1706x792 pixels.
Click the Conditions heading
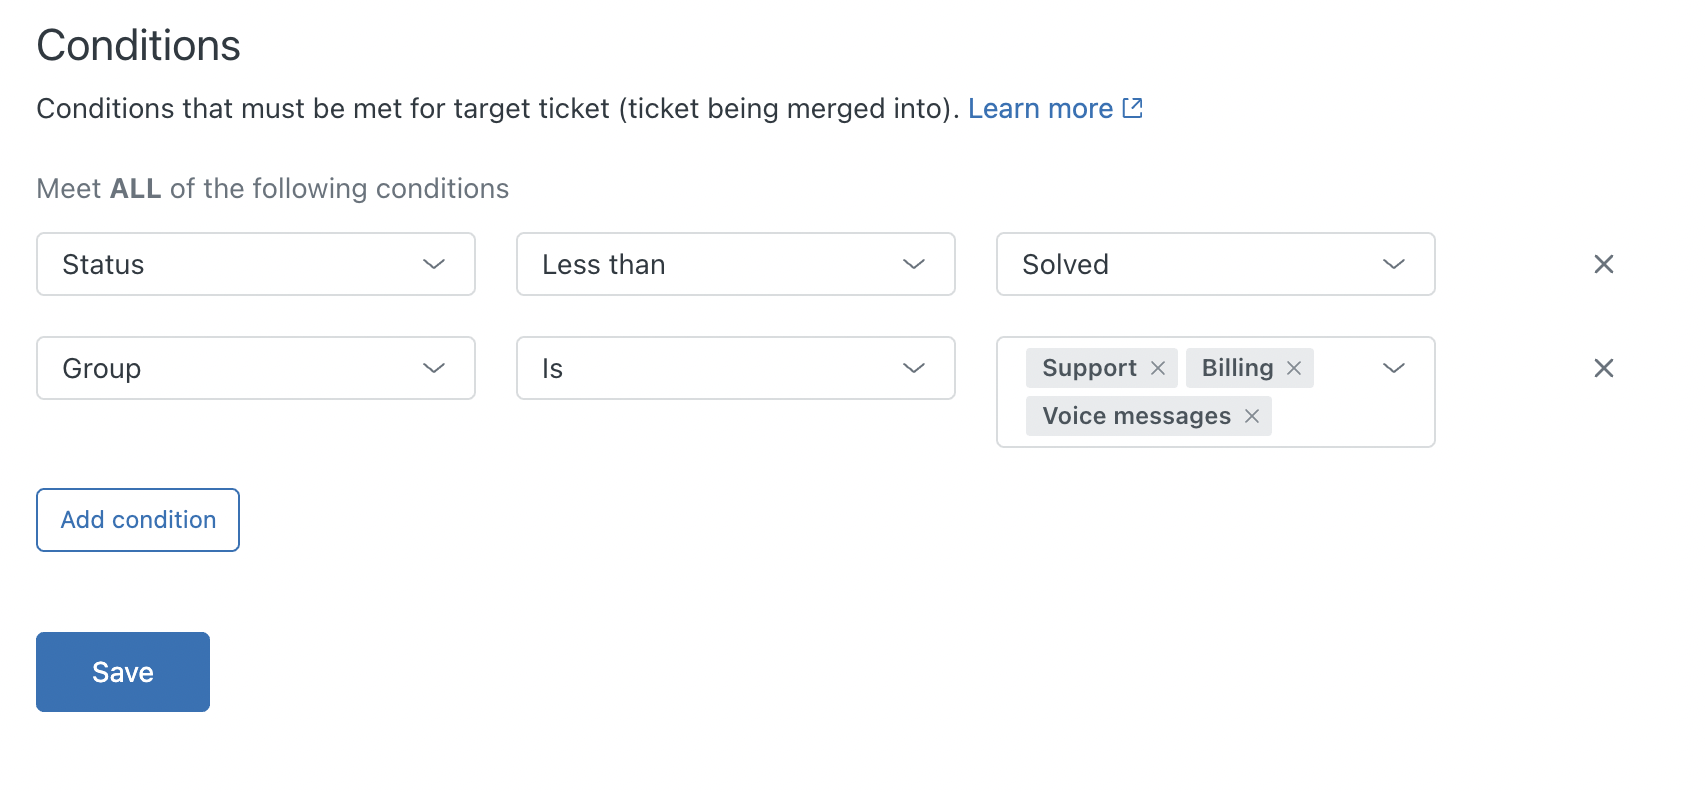click(x=138, y=45)
